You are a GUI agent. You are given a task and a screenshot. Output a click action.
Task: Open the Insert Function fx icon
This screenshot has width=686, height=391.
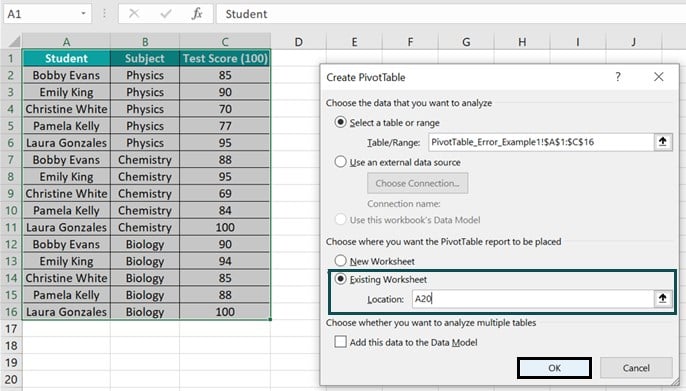(x=197, y=14)
